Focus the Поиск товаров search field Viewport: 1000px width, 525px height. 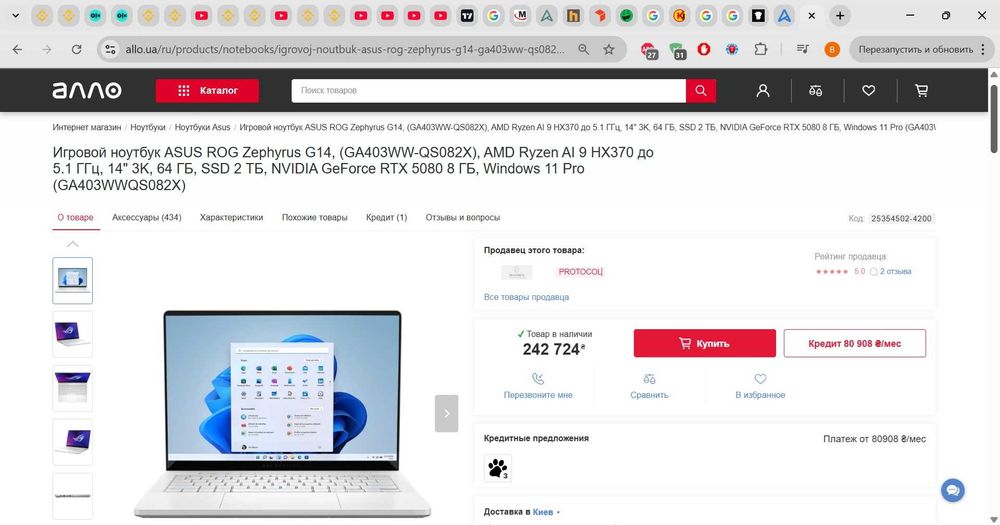coord(489,91)
